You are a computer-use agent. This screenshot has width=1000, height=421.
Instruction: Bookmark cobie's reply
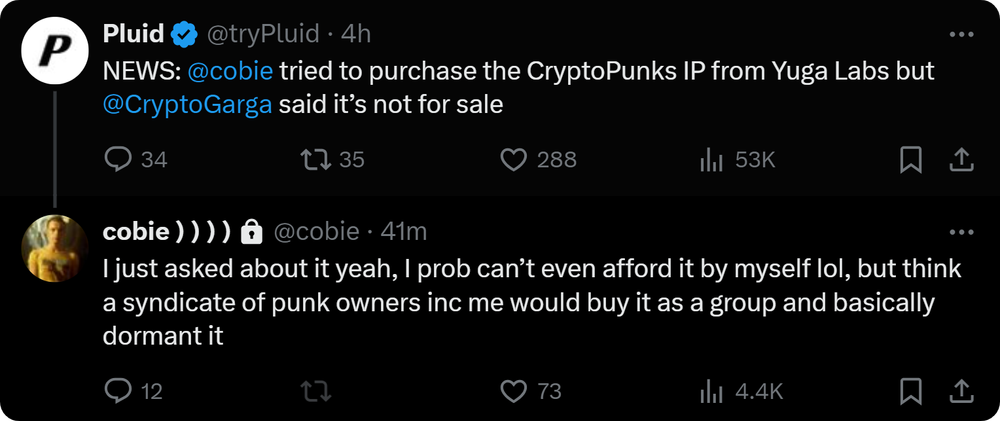[910, 391]
